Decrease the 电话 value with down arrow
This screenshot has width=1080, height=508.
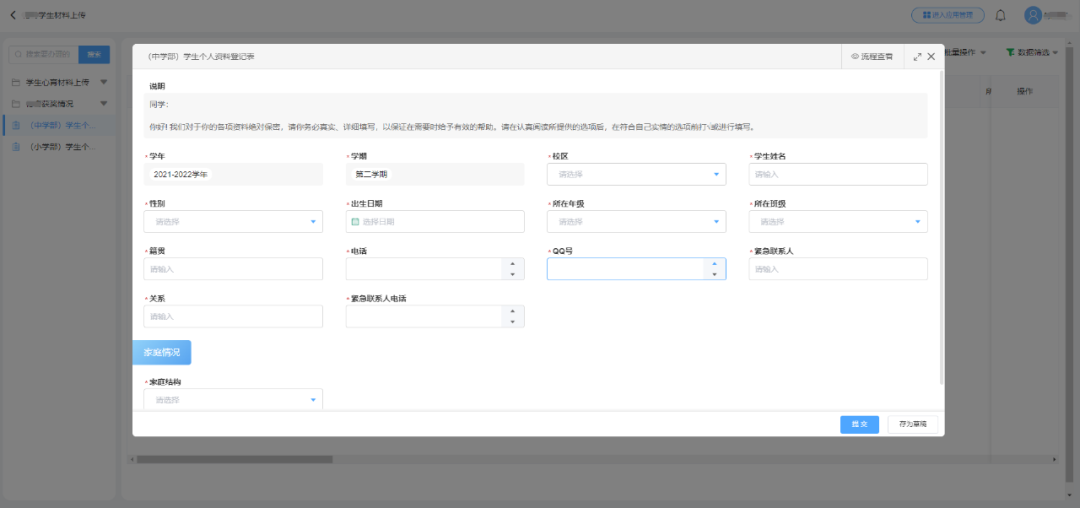[512, 275]
